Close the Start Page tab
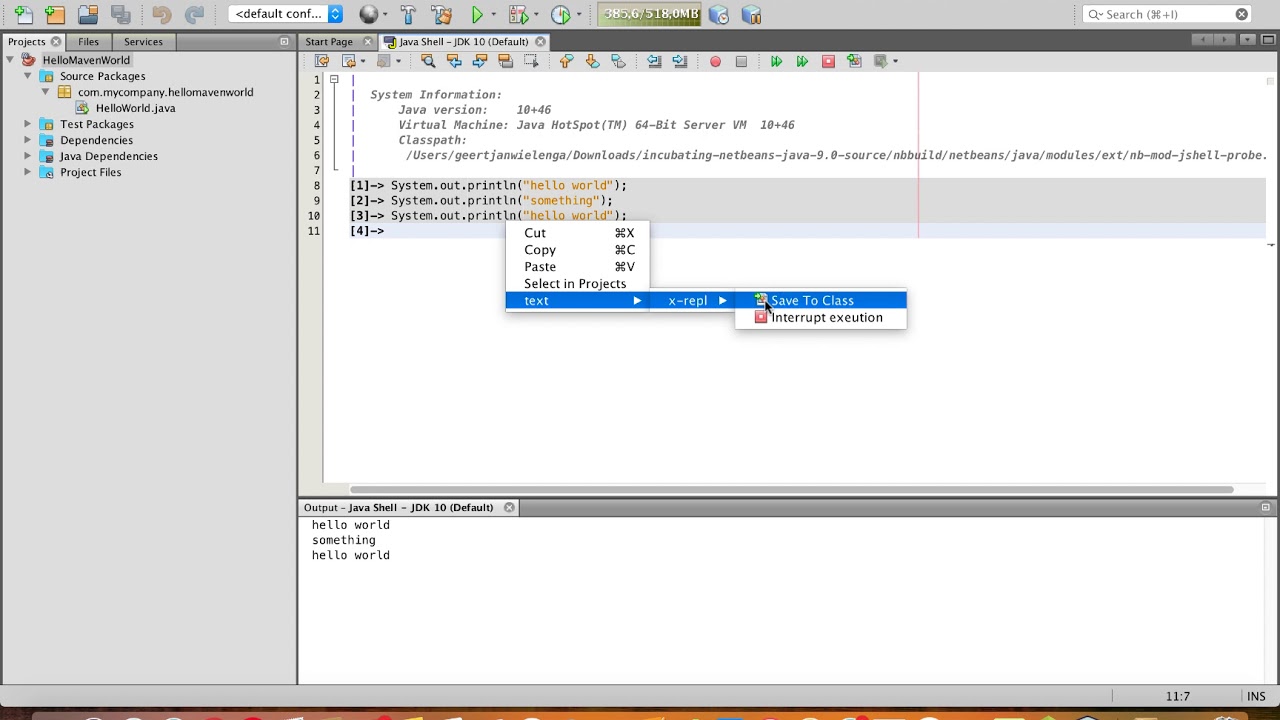1280x720 pixels. (x=368, y=42)
